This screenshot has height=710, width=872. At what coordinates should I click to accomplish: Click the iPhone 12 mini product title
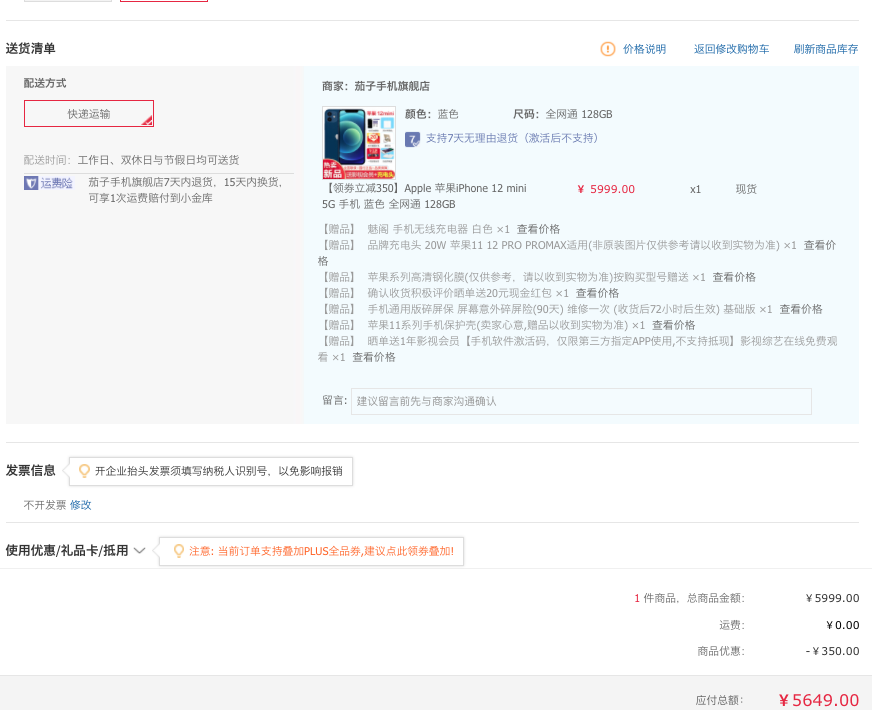[424, 196]
